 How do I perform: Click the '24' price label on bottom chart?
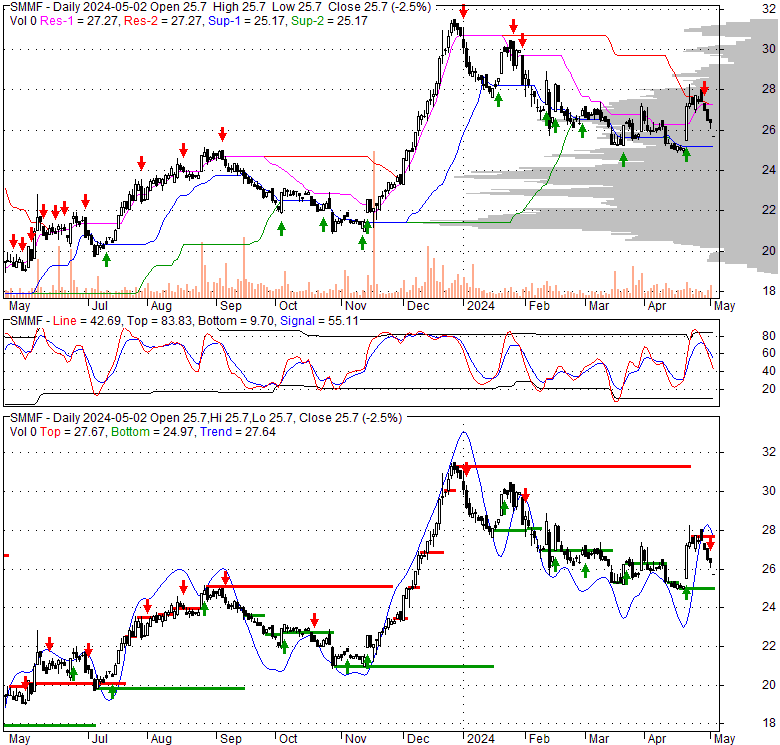click(769, 606)
